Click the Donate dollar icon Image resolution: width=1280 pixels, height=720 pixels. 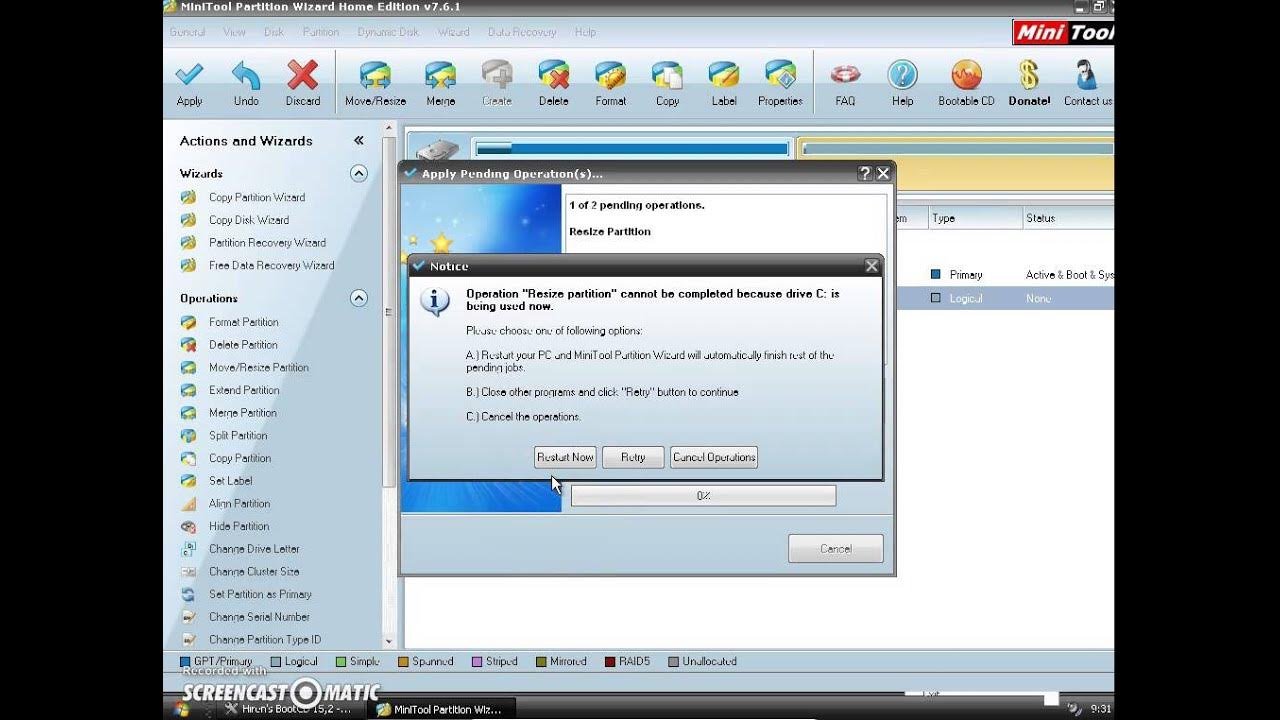(x=1029, y=76)
